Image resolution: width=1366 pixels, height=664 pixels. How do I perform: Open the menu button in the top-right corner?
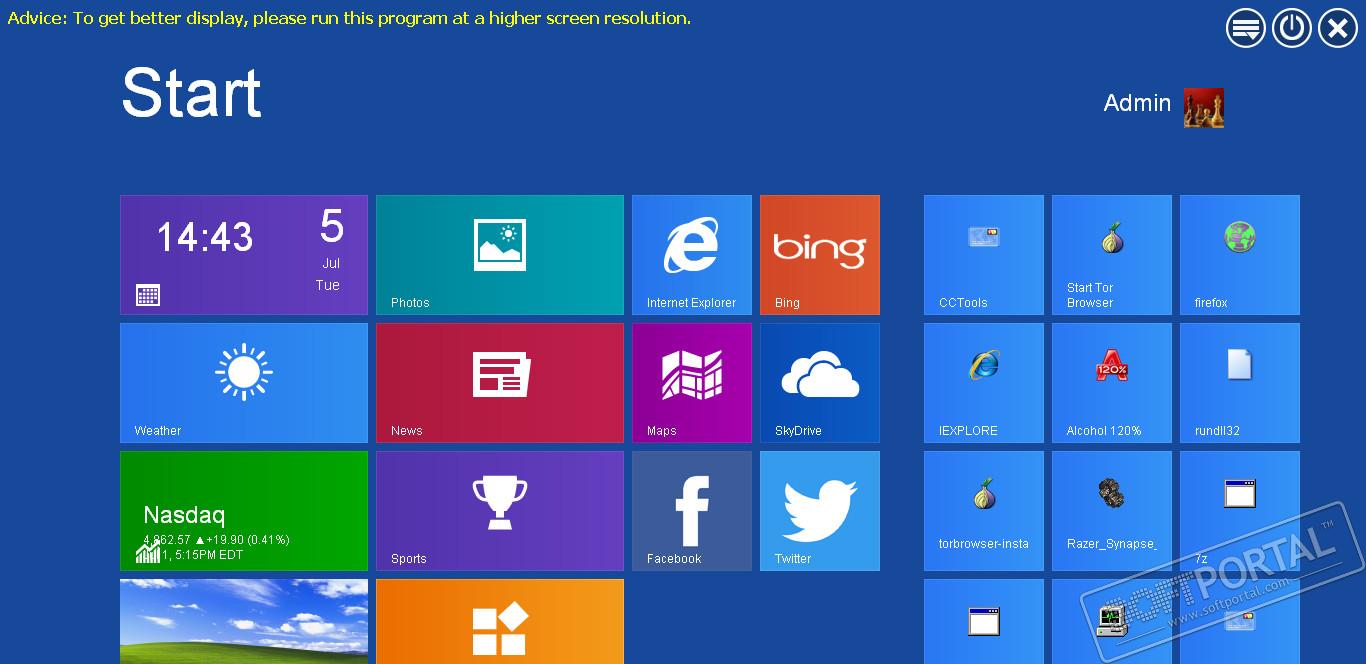pos(1246,28)
